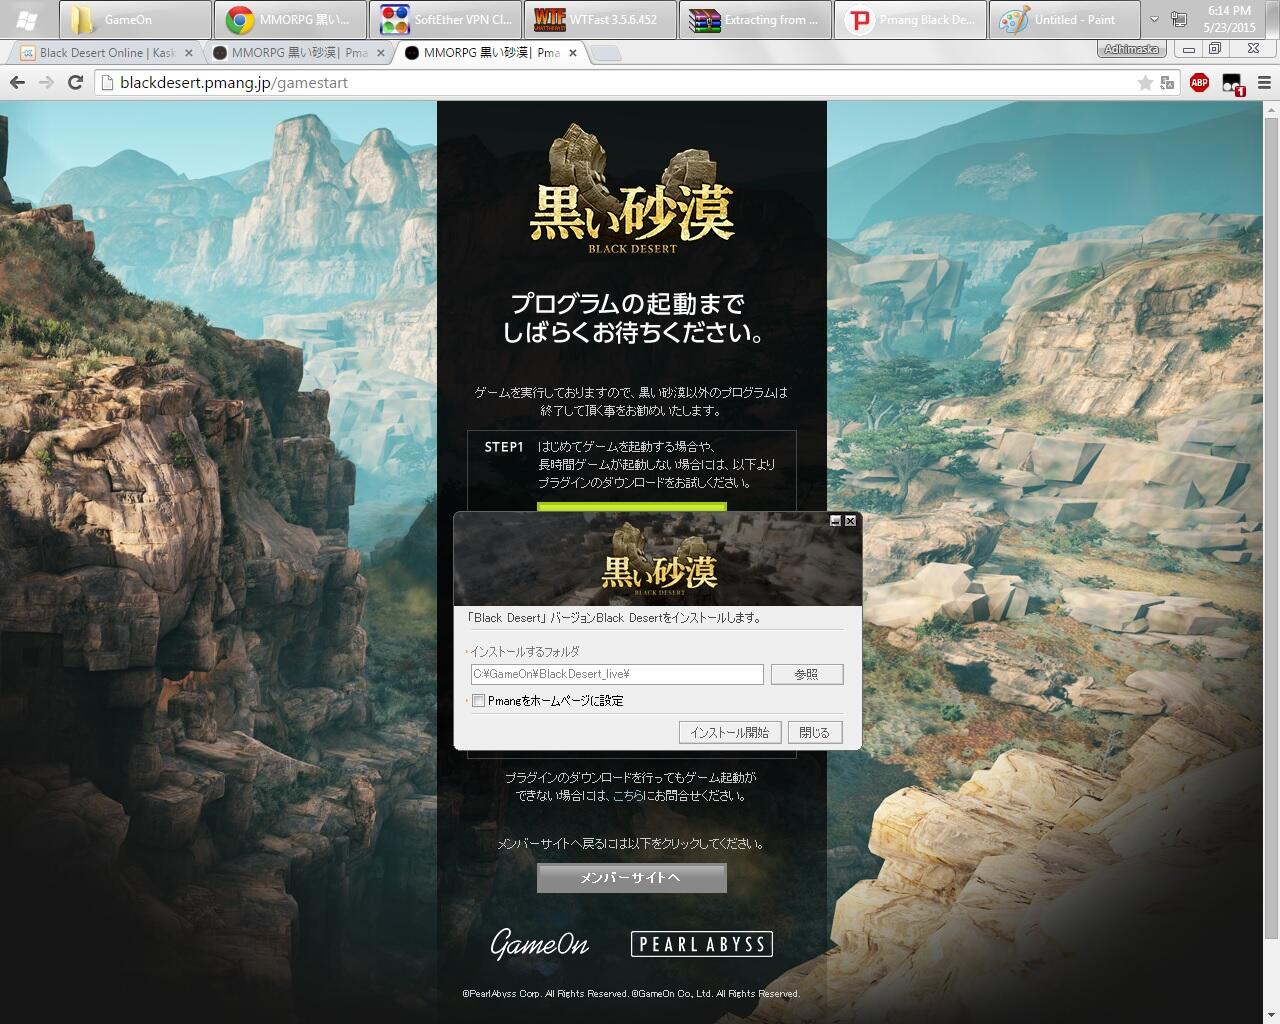Open SoftEther VPN Client from taskbar
The height and width of the screenshot is (1024, 1280).
(x=445, y=20)
